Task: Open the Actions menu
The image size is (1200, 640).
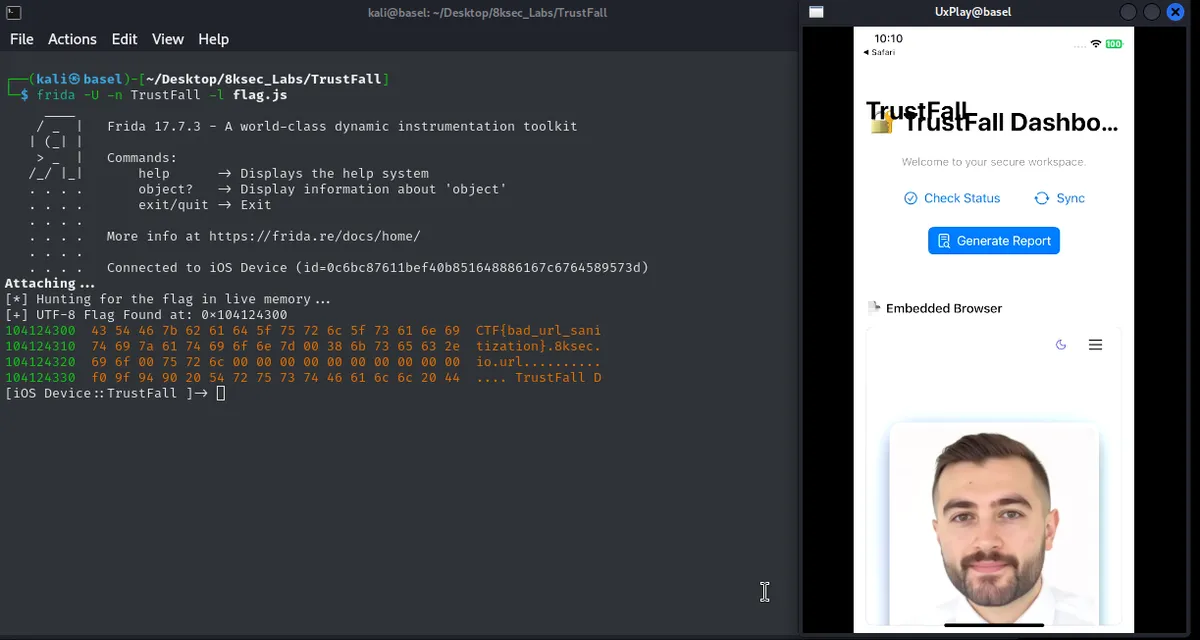Action: (x=72, y=39)
